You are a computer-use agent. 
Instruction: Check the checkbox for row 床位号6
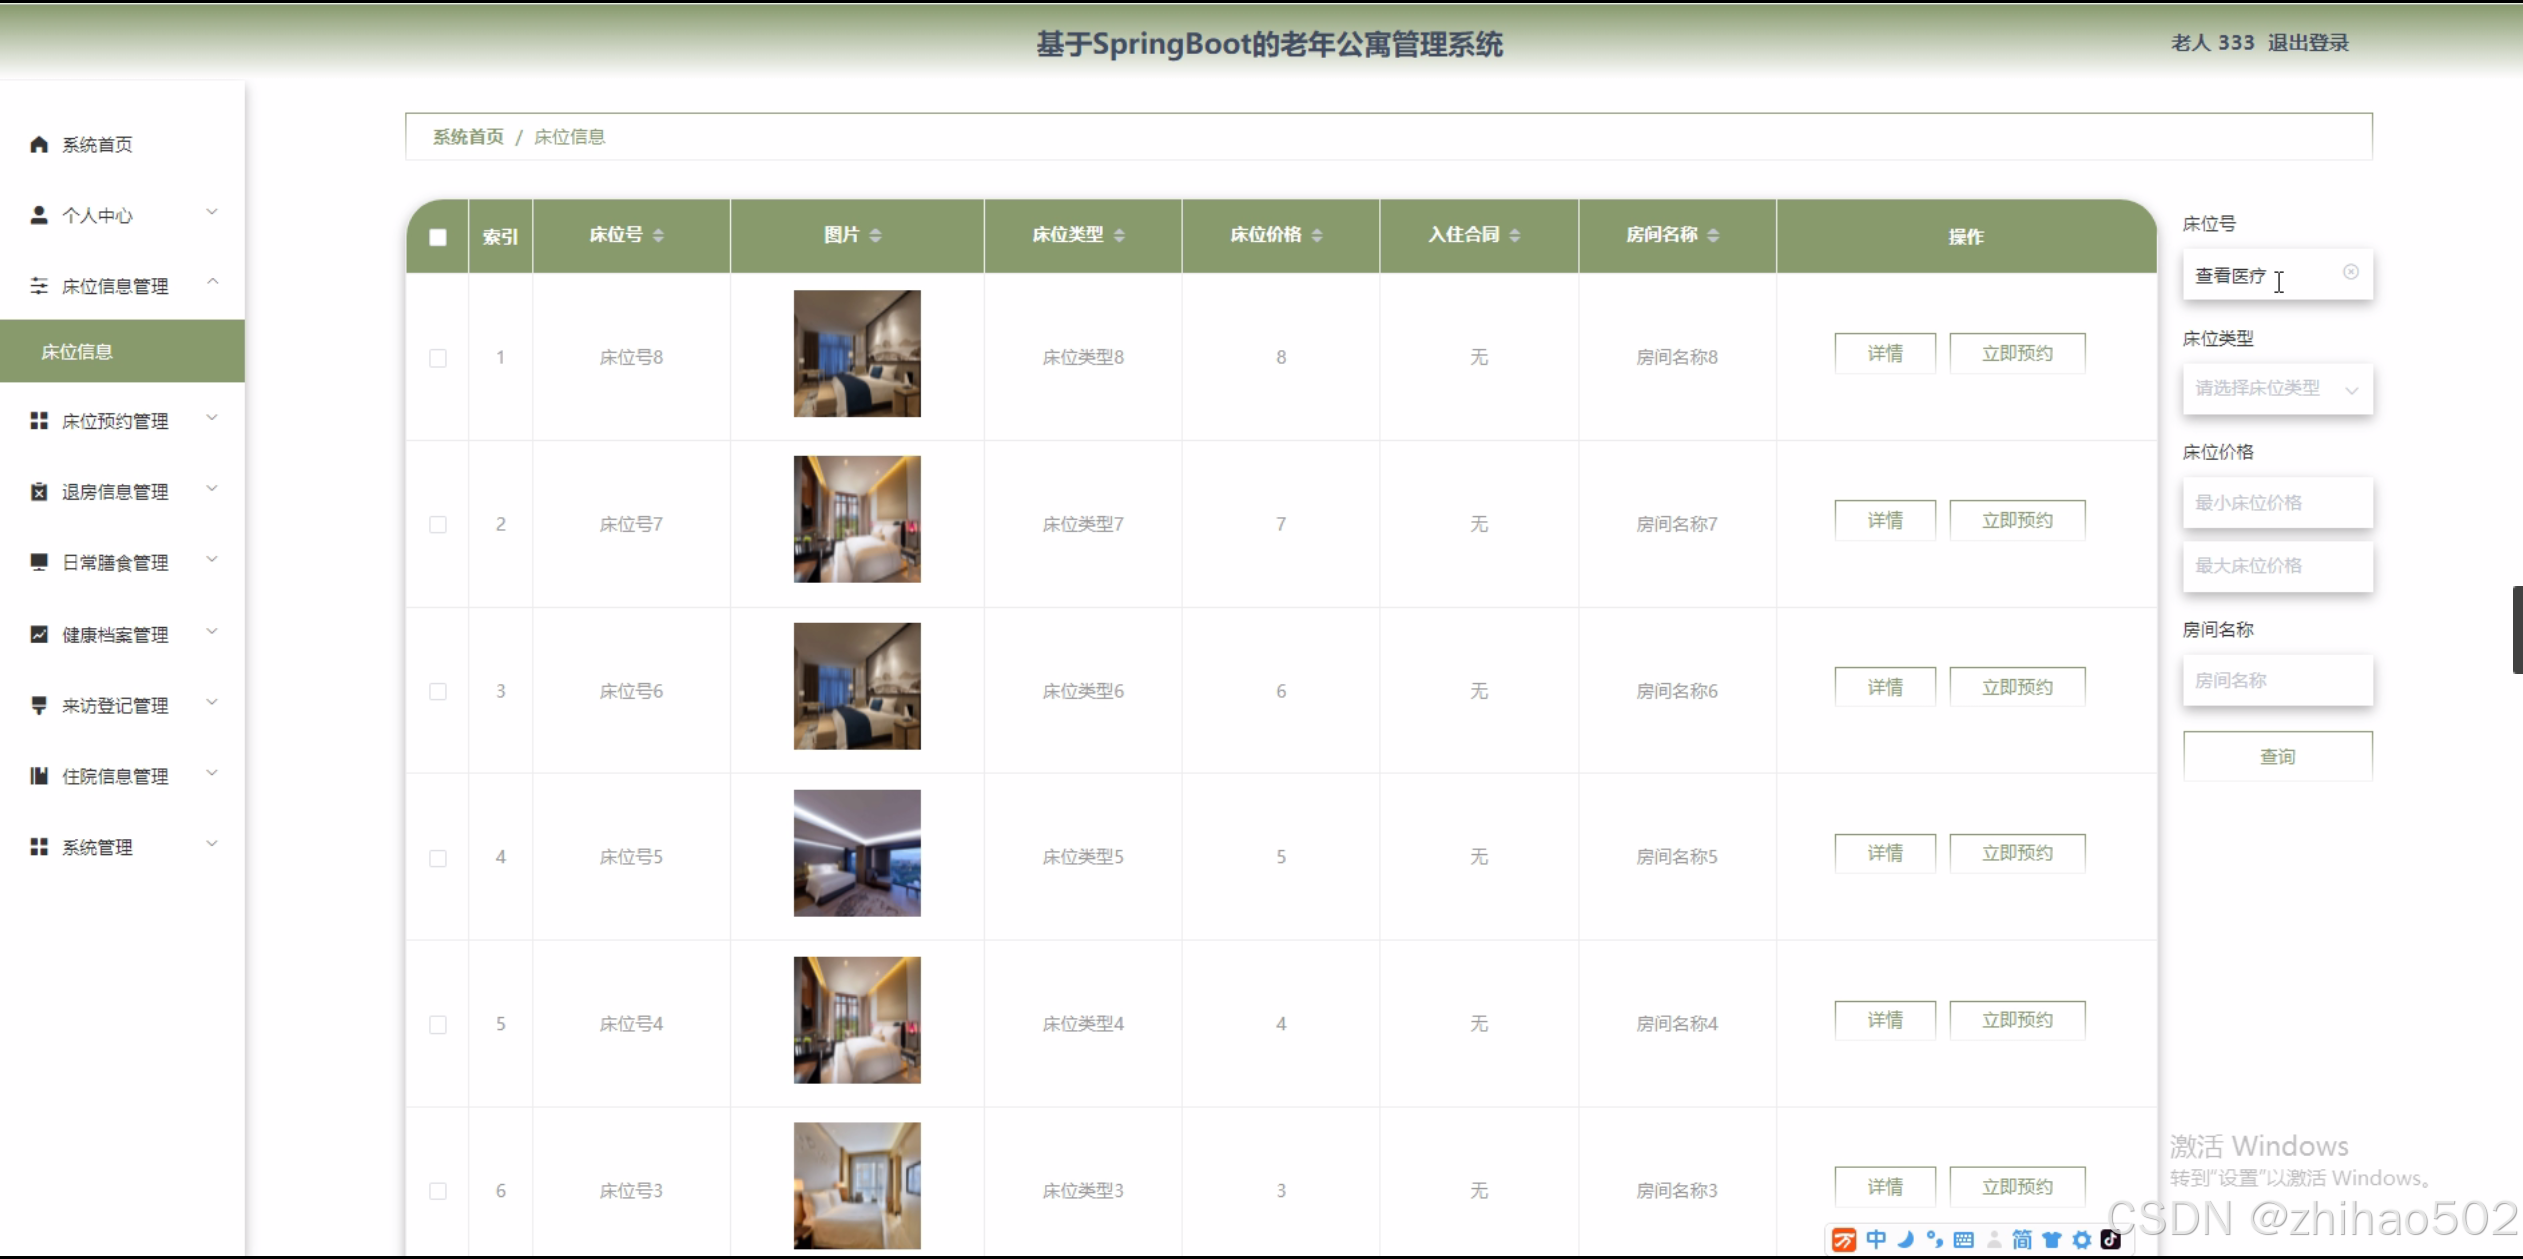438,692
